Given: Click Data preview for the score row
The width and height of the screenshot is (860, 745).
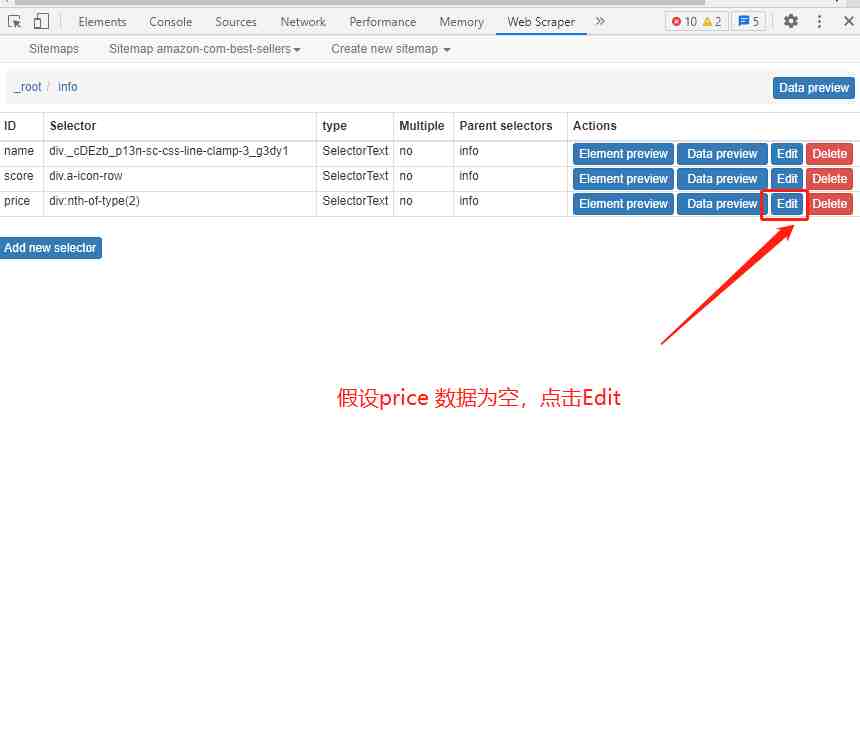Looking at the screenshot, I should [x=722, y=179].
